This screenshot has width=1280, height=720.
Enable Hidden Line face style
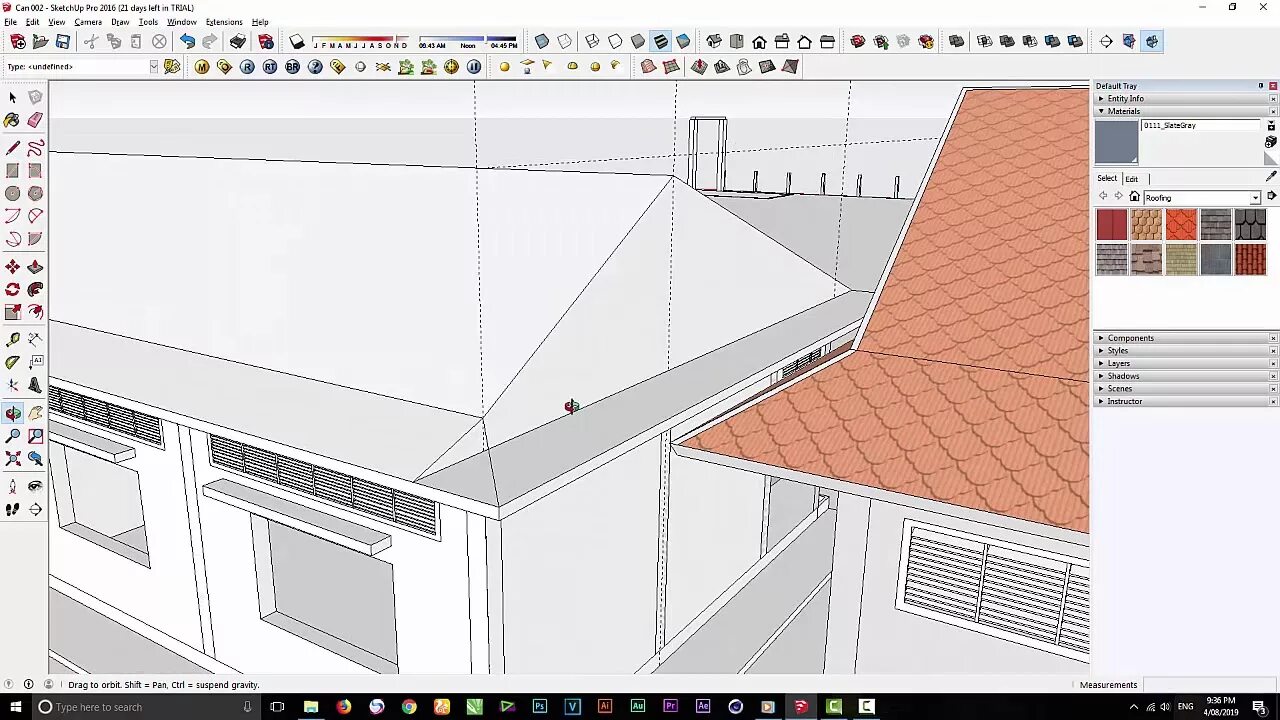point(615,41)
